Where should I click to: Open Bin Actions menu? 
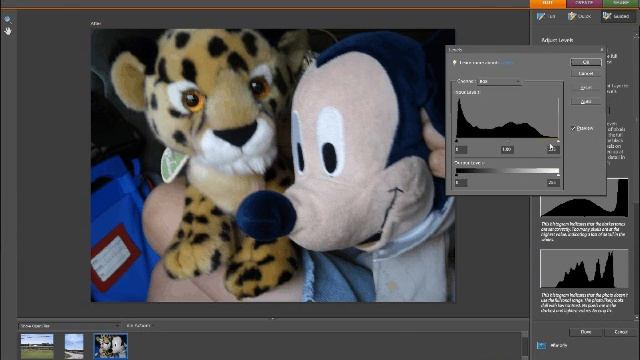pyautogui.click(x=139, y=326)
